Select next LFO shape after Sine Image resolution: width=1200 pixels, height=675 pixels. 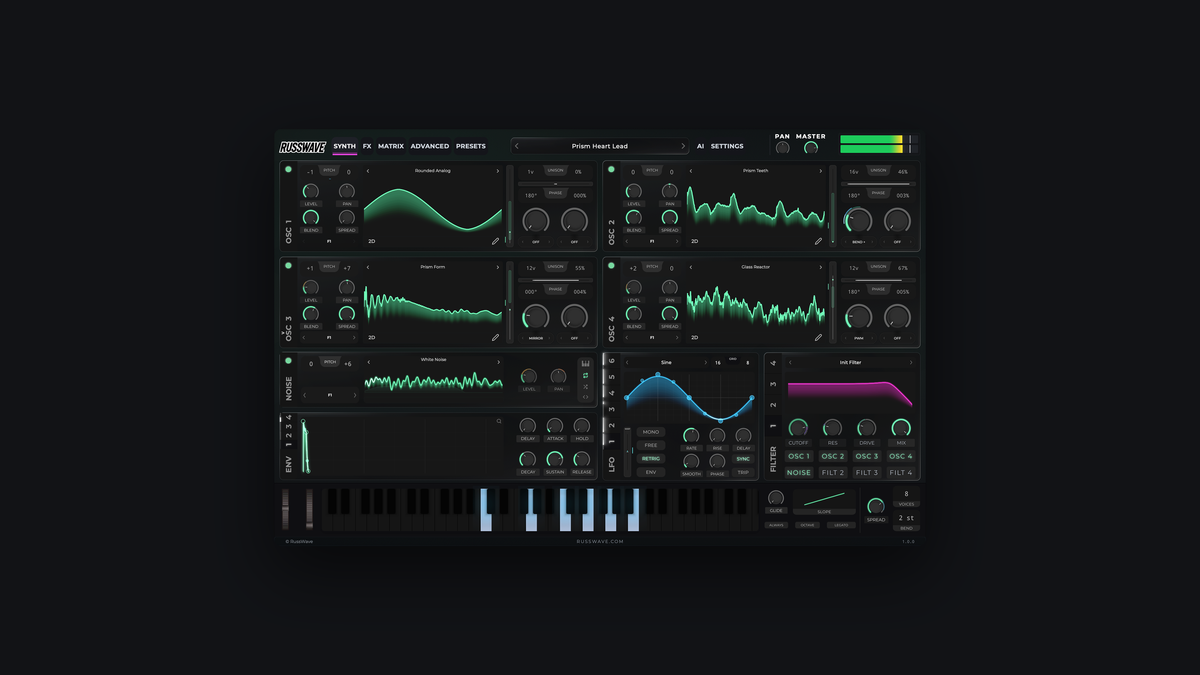pos(705,362)
